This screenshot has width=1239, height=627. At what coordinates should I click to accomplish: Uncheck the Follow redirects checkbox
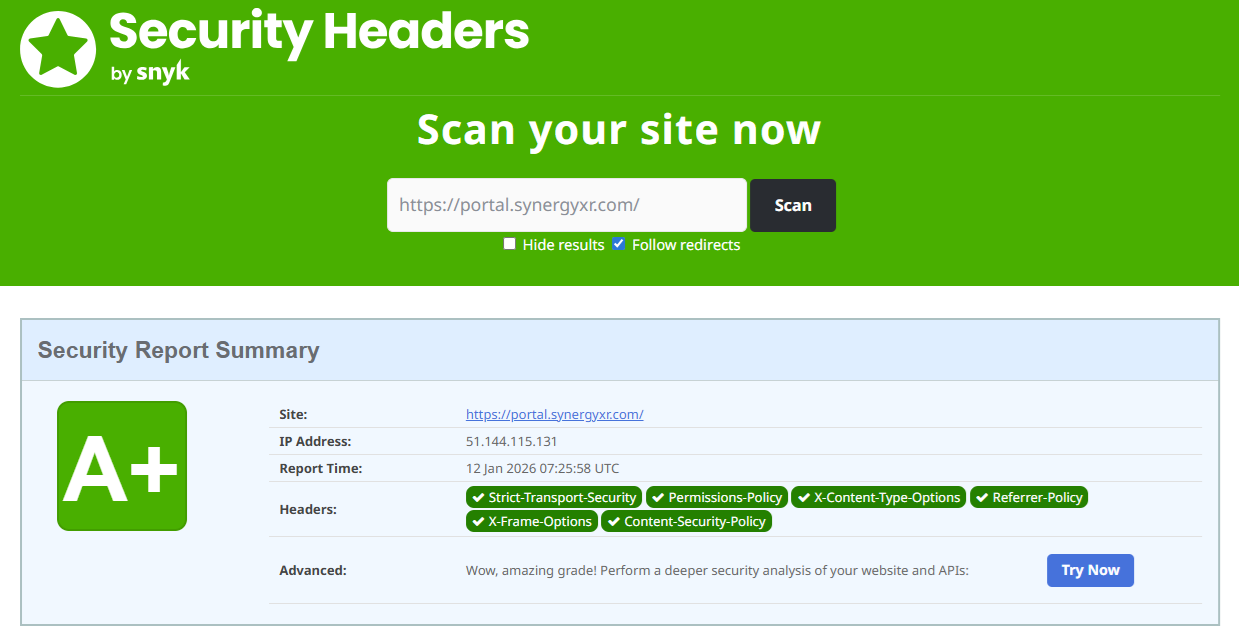(x=619, y=244)
